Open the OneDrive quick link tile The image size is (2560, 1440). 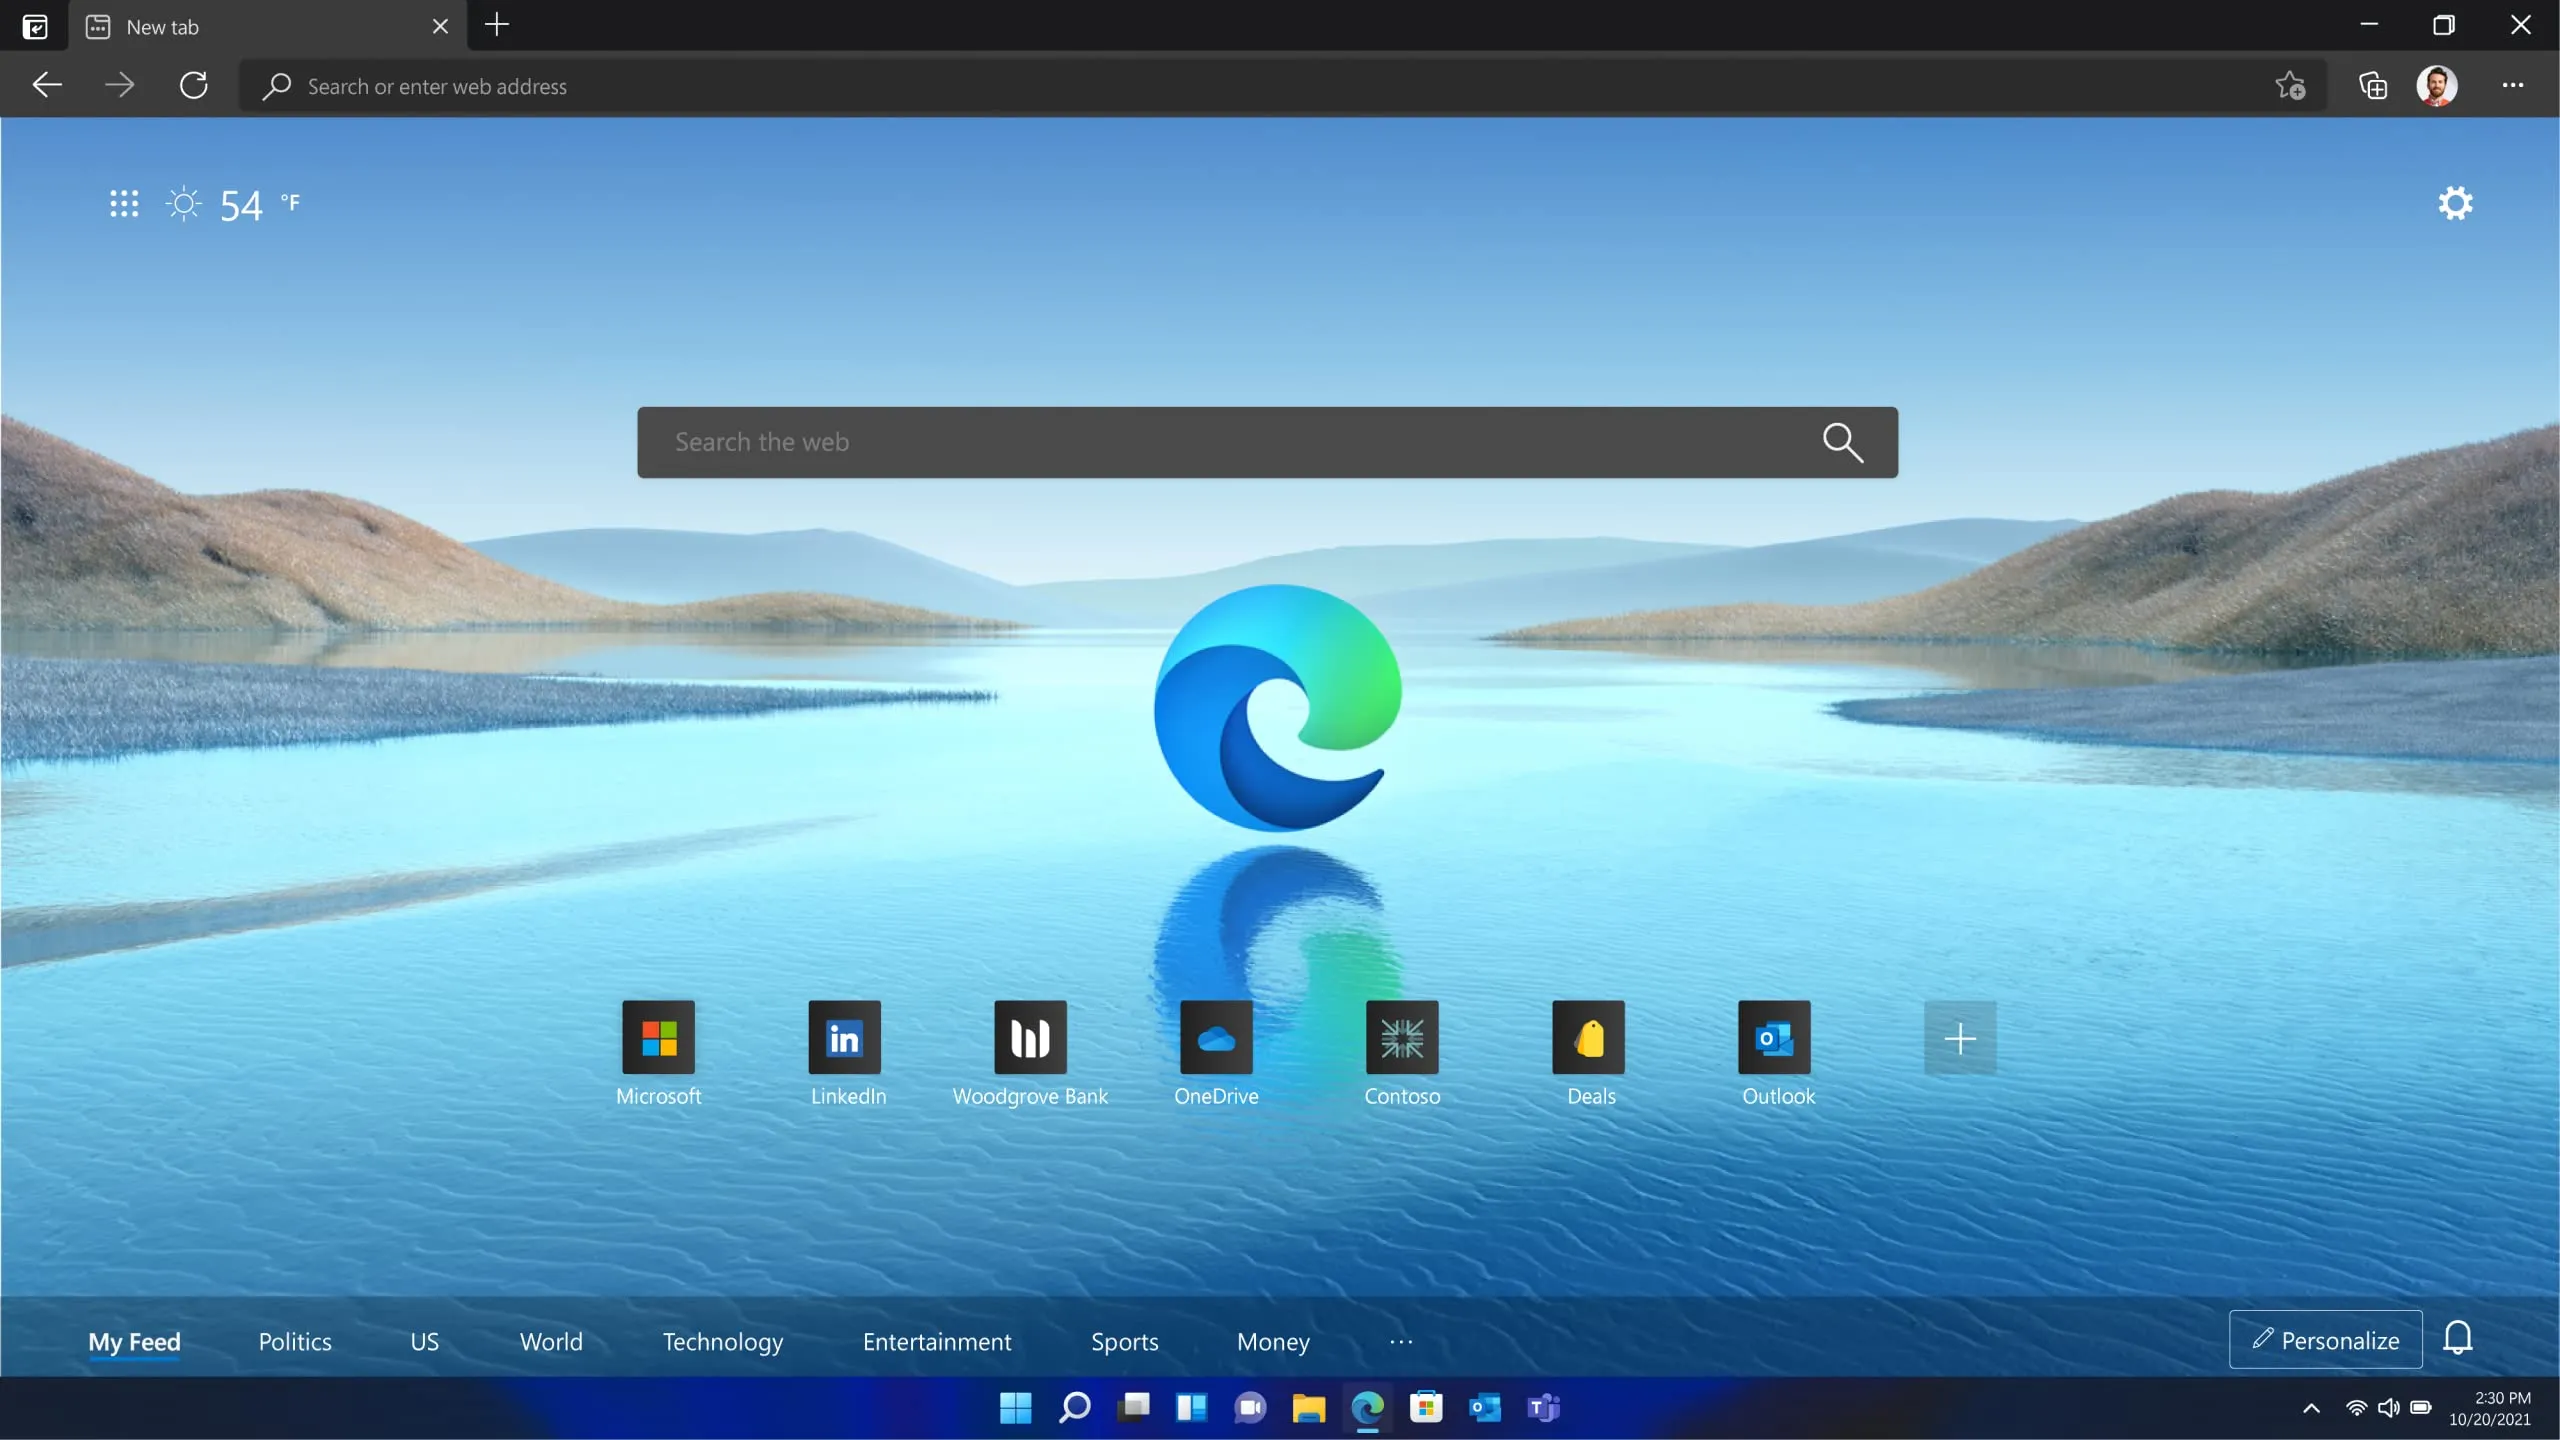[x=1216, y=1038]
